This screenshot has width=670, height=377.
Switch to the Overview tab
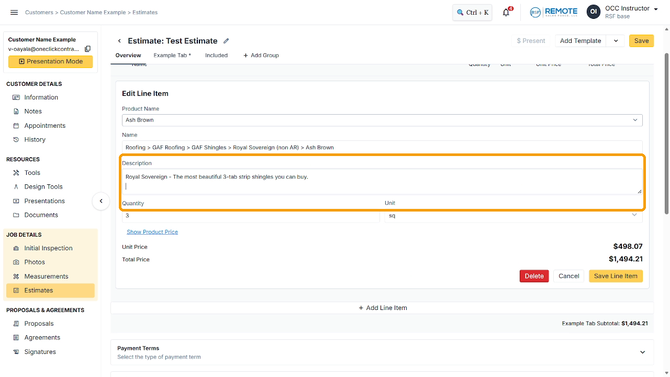tap(128, 56)
